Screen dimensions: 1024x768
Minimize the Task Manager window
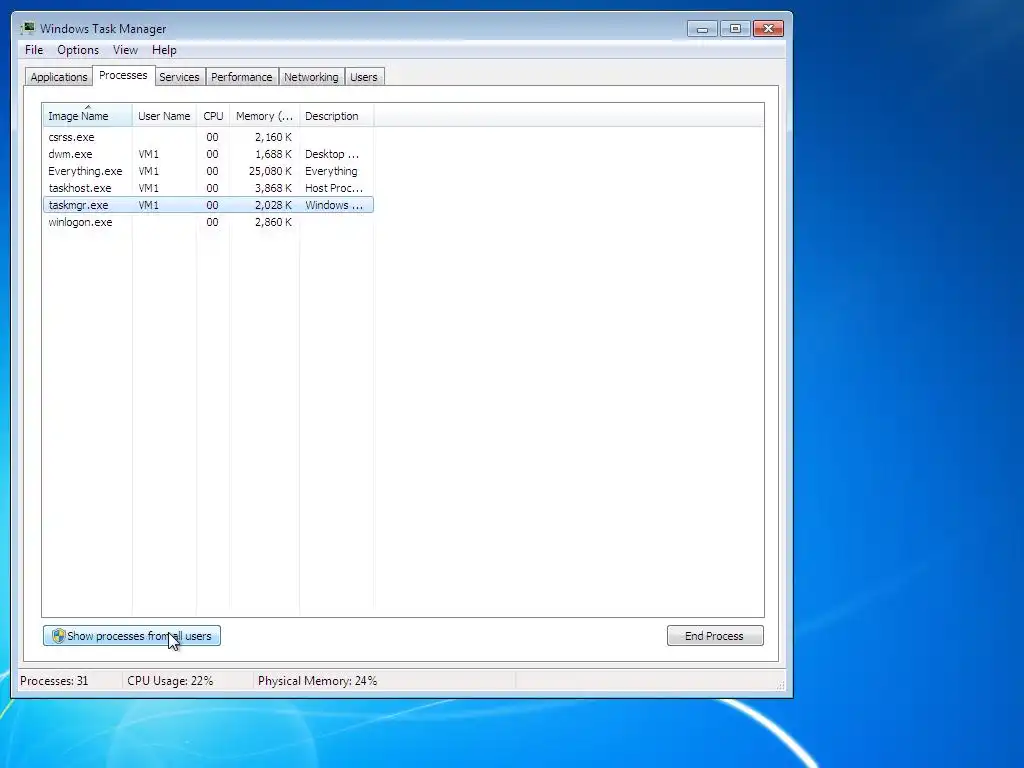tap(703, 29)
